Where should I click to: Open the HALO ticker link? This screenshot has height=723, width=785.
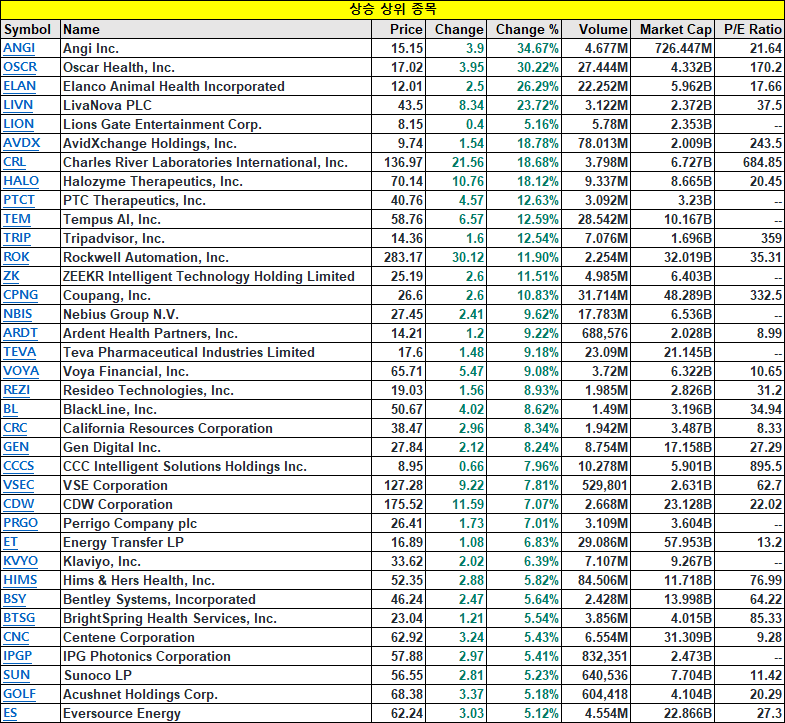click(21, 181)
